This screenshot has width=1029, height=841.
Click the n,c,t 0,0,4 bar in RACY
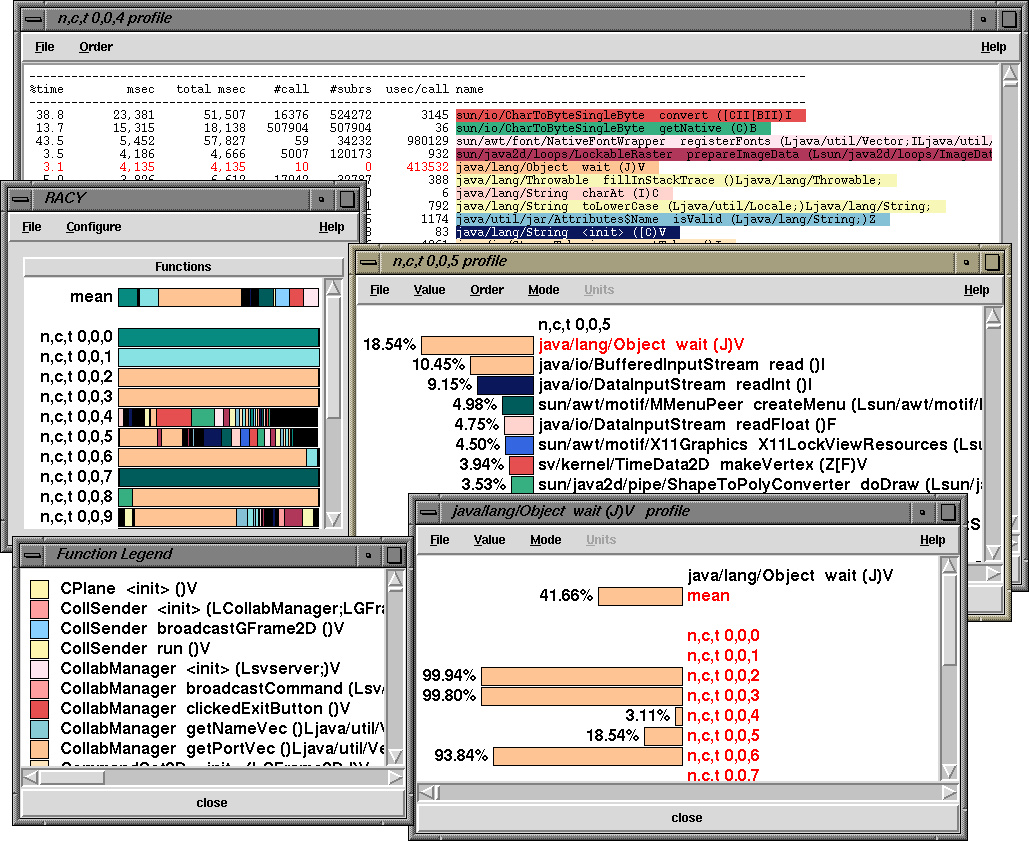tap(219, 417)
